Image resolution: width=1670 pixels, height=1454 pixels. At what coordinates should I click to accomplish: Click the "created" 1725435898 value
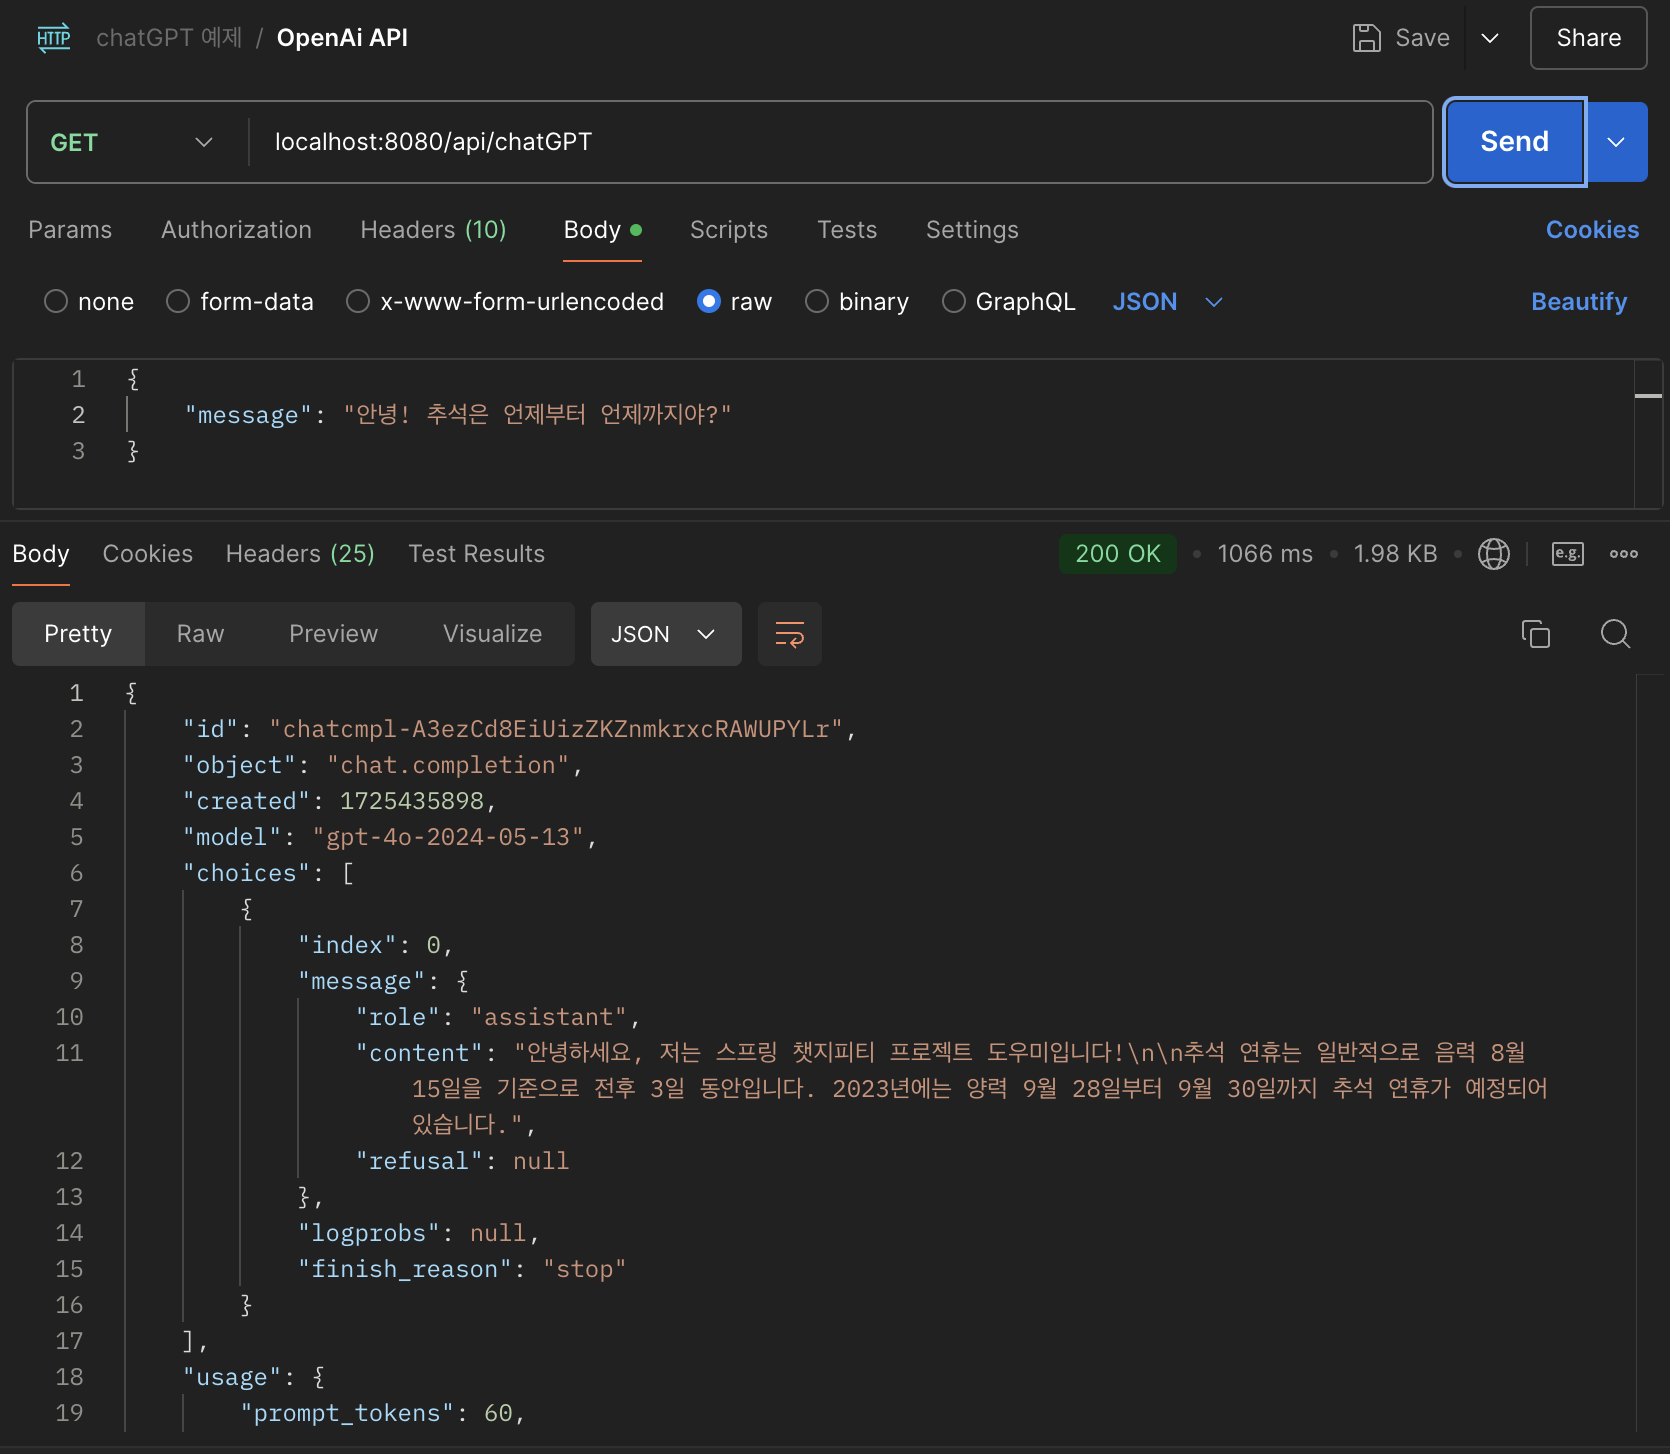(x=411, y=801)
